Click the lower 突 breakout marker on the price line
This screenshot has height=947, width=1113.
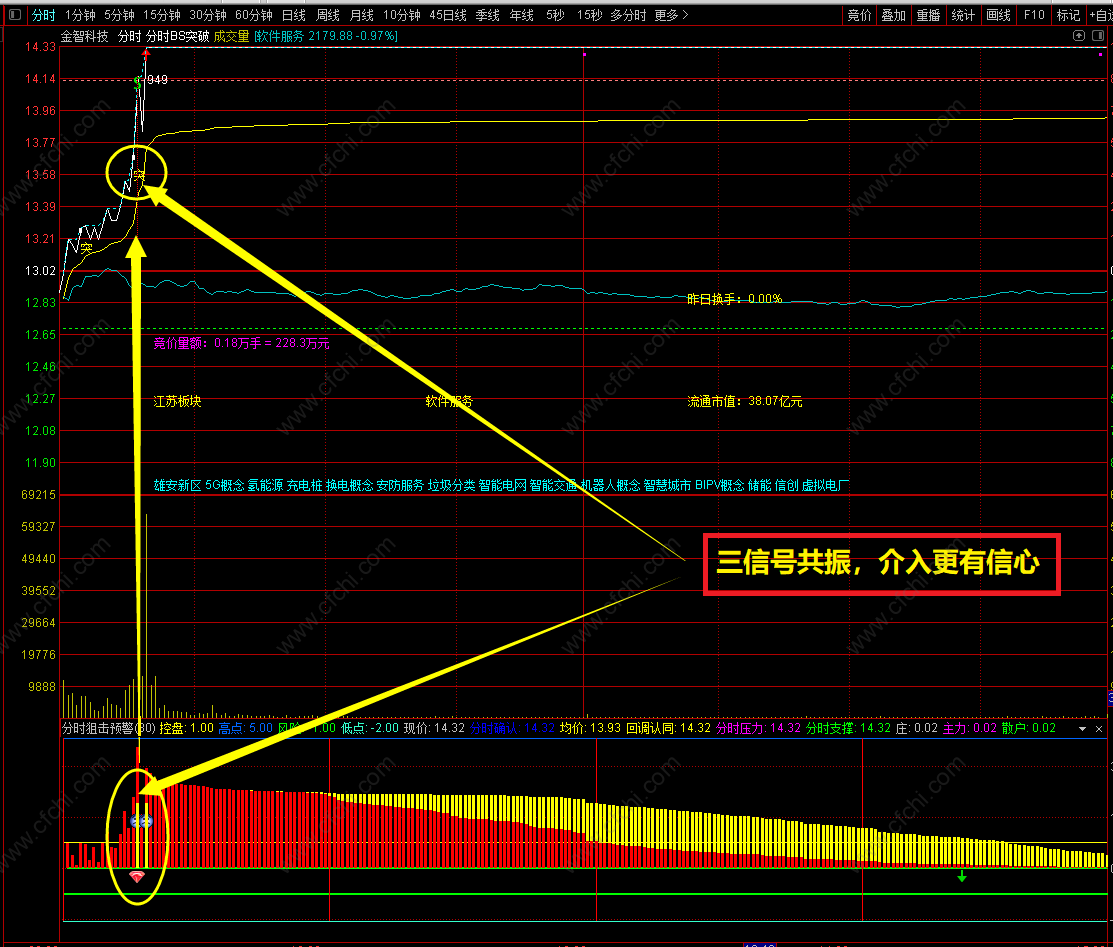(x=86, y=248)
